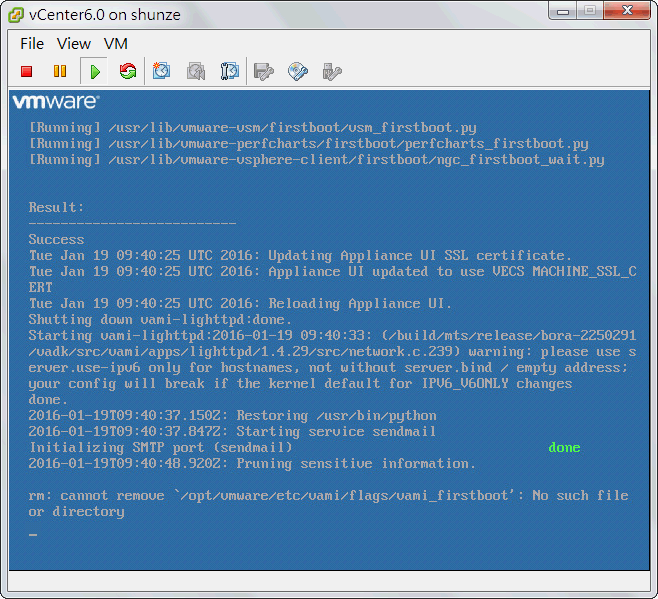This screenshot has width=658, height=599.
Task: Open the File menu
Action: (x=32, y=44)
